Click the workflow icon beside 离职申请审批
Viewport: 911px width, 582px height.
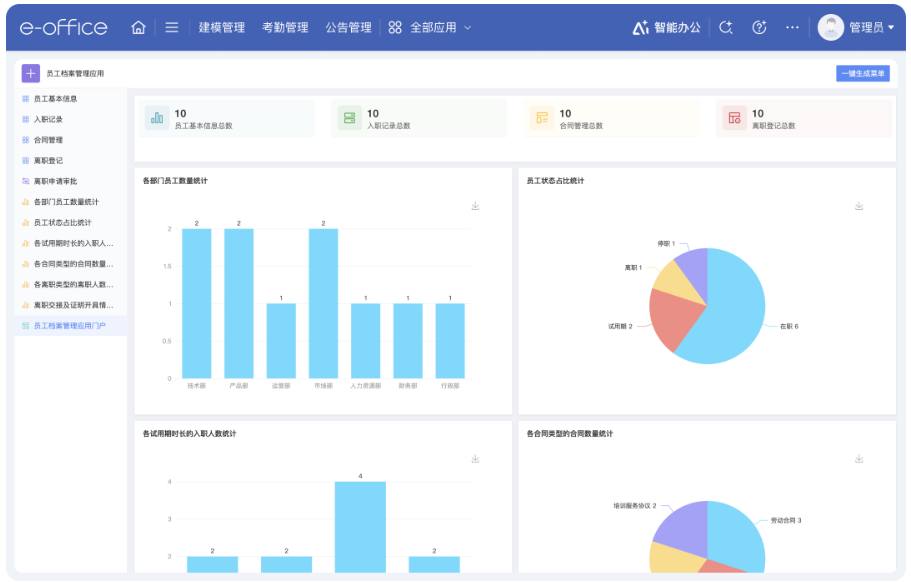[x=26, y=181]
